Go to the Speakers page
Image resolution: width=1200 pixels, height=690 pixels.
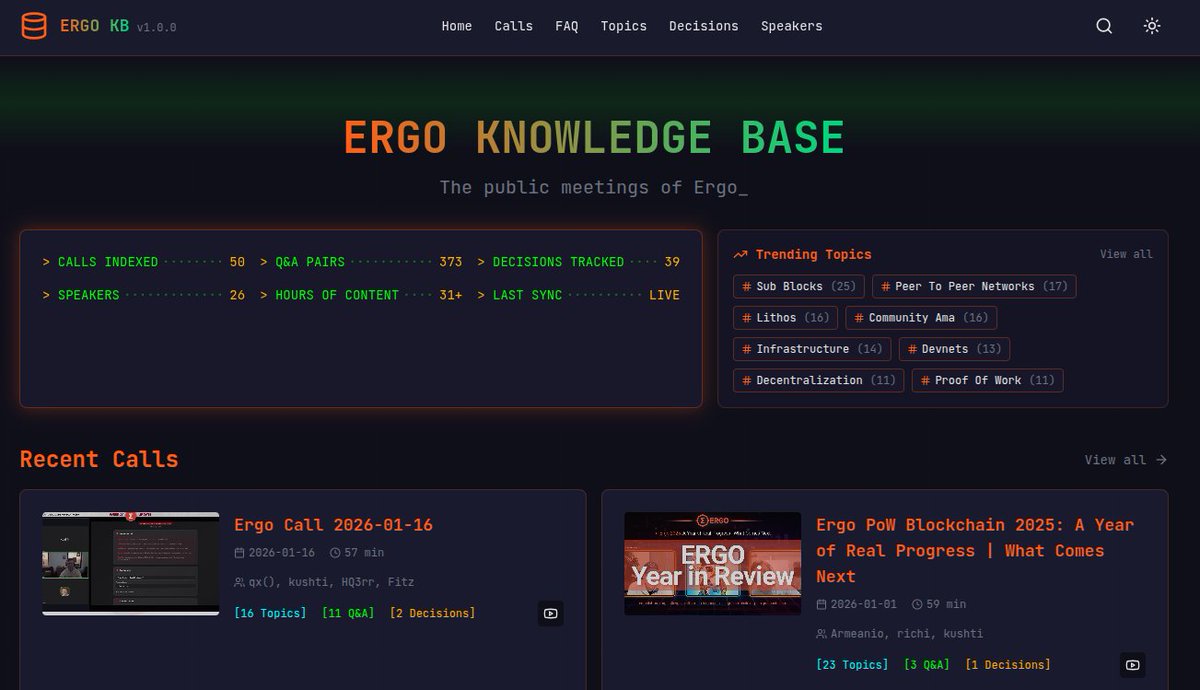[791, 26]
